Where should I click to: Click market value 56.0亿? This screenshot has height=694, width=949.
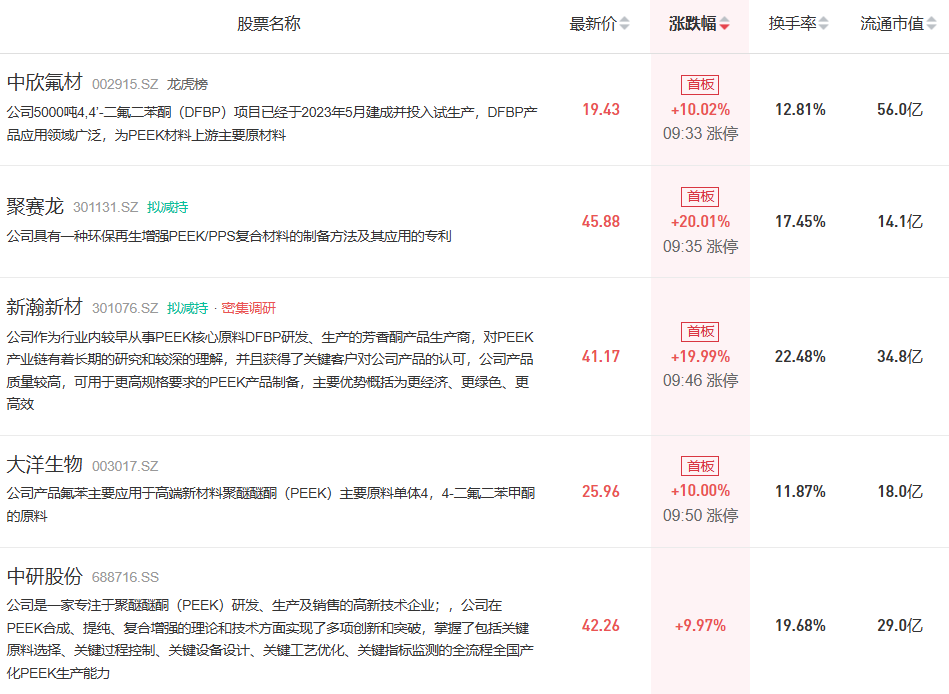900,110
